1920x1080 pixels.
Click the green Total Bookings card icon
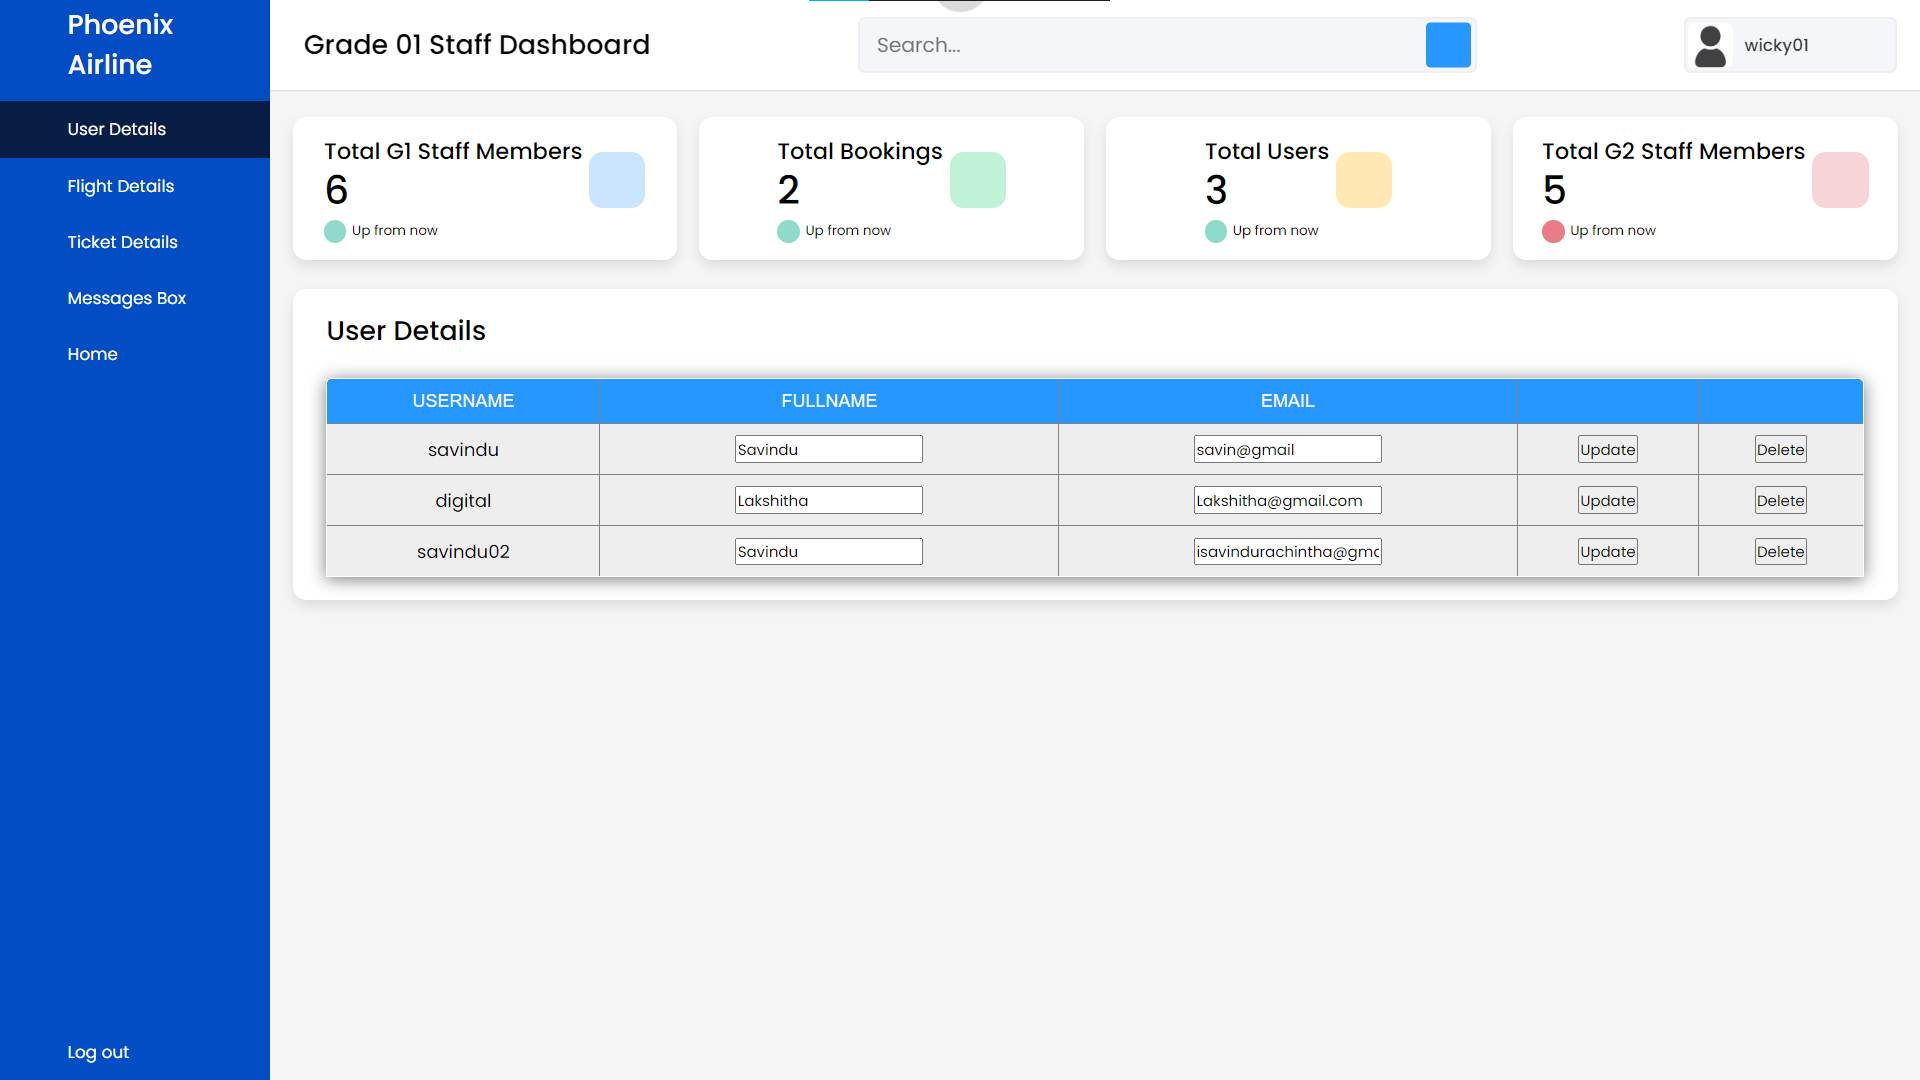click(977, 180)
